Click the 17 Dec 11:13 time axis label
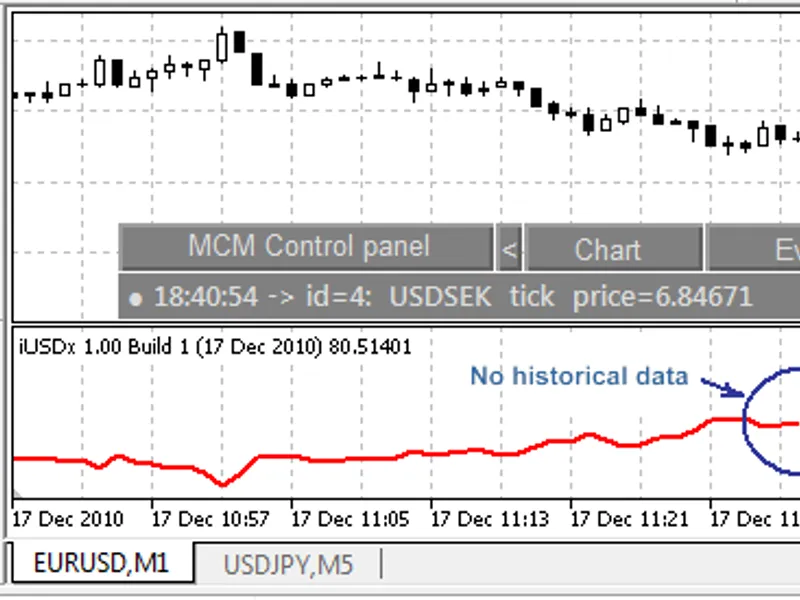This screenshot has height=600, width=800. 490,519
